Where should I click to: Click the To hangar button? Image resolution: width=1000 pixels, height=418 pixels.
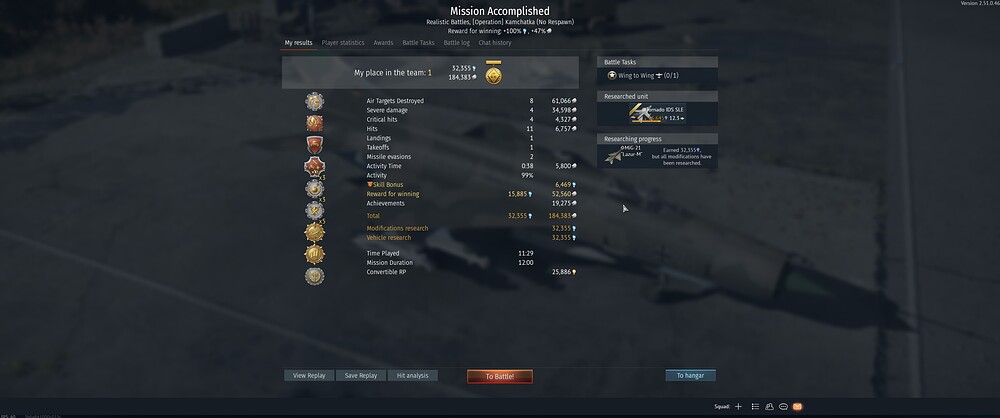click(690, 376)
